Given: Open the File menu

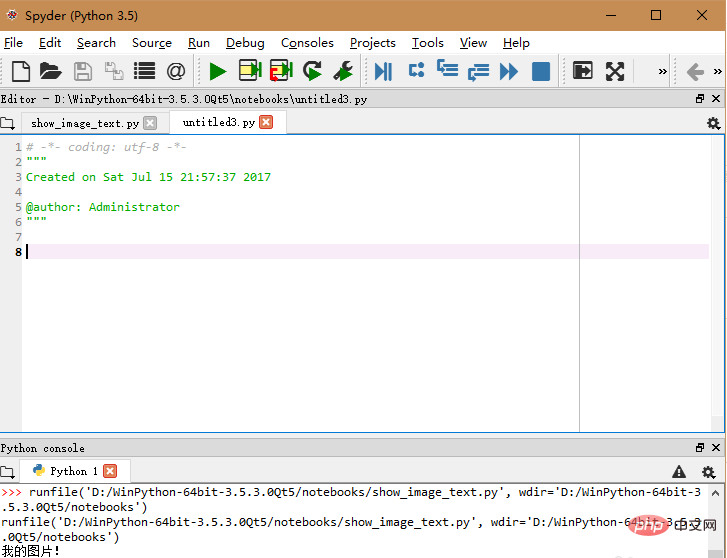Looking at the screenshot, I should click(x=13, y=43).
